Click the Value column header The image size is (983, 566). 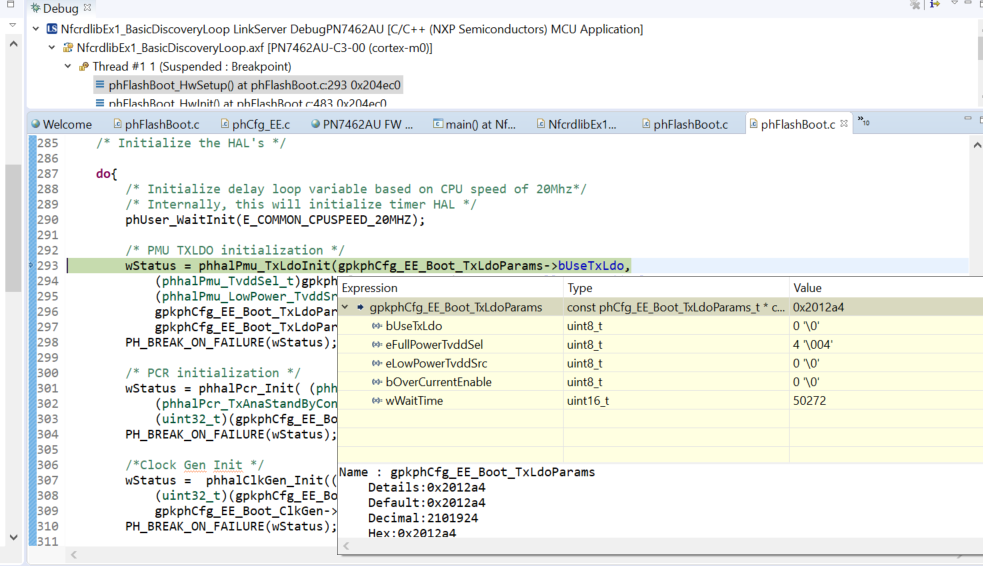pos(886,288)
